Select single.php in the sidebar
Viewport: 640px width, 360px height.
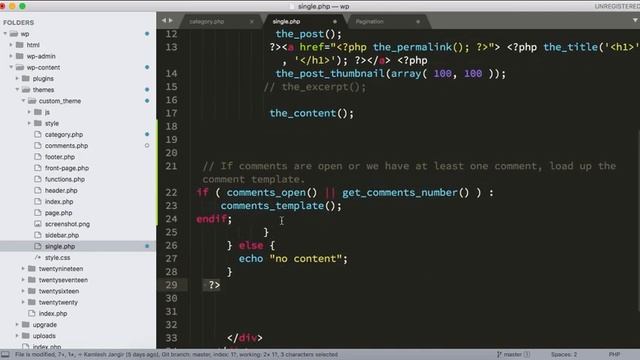(60, 246)
